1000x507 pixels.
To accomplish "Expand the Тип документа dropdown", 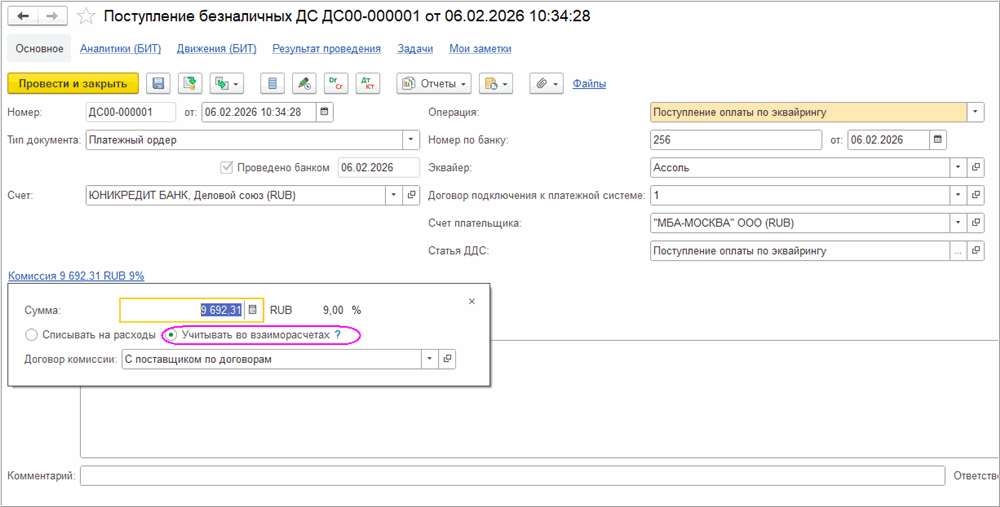I will point(410,140).
